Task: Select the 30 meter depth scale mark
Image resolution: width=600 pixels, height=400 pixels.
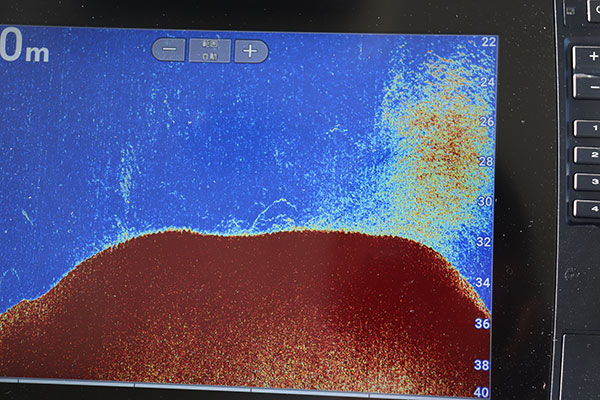Action: pos(485,201)
